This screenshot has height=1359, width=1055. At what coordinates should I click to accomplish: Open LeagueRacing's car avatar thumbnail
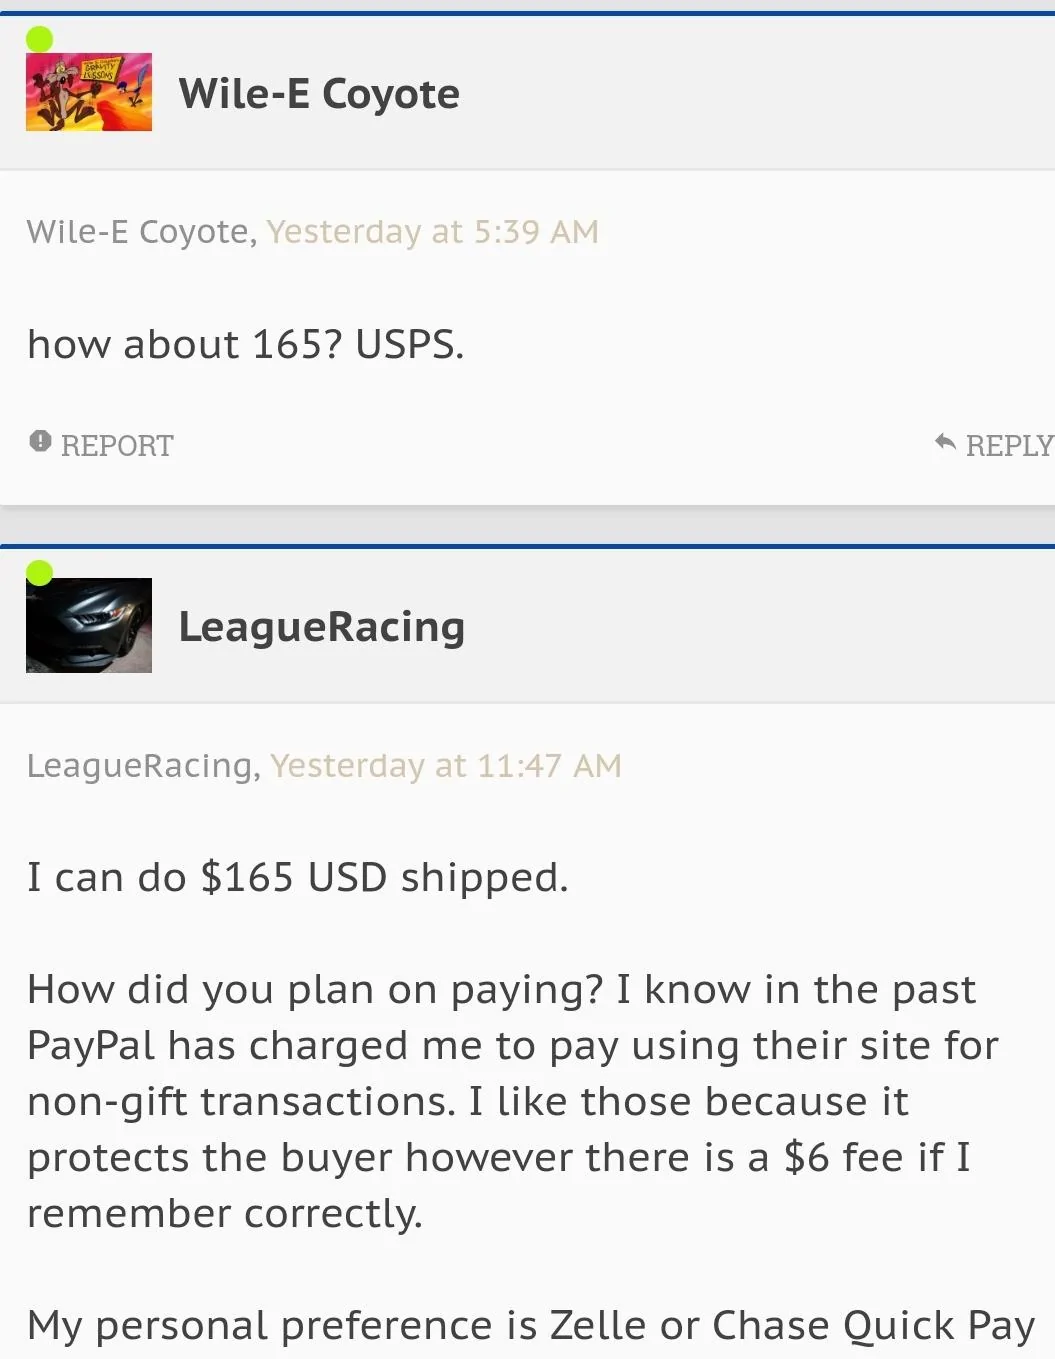(89, 625)
